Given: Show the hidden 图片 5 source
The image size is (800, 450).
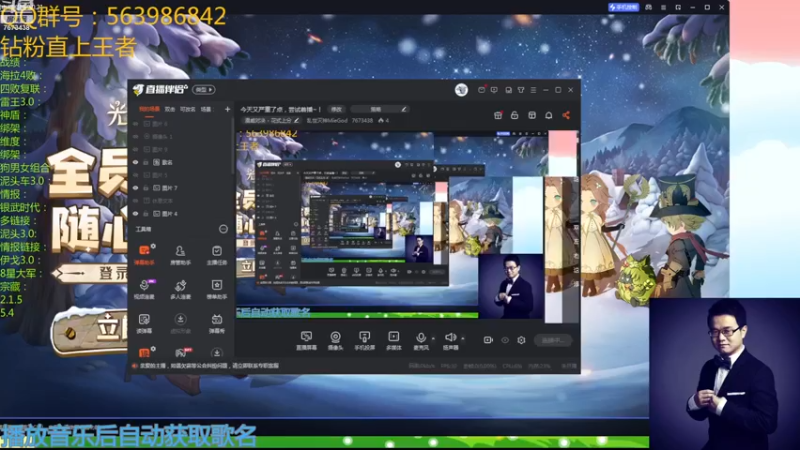Looking at the screenshot, I should (x=135, y=175).
